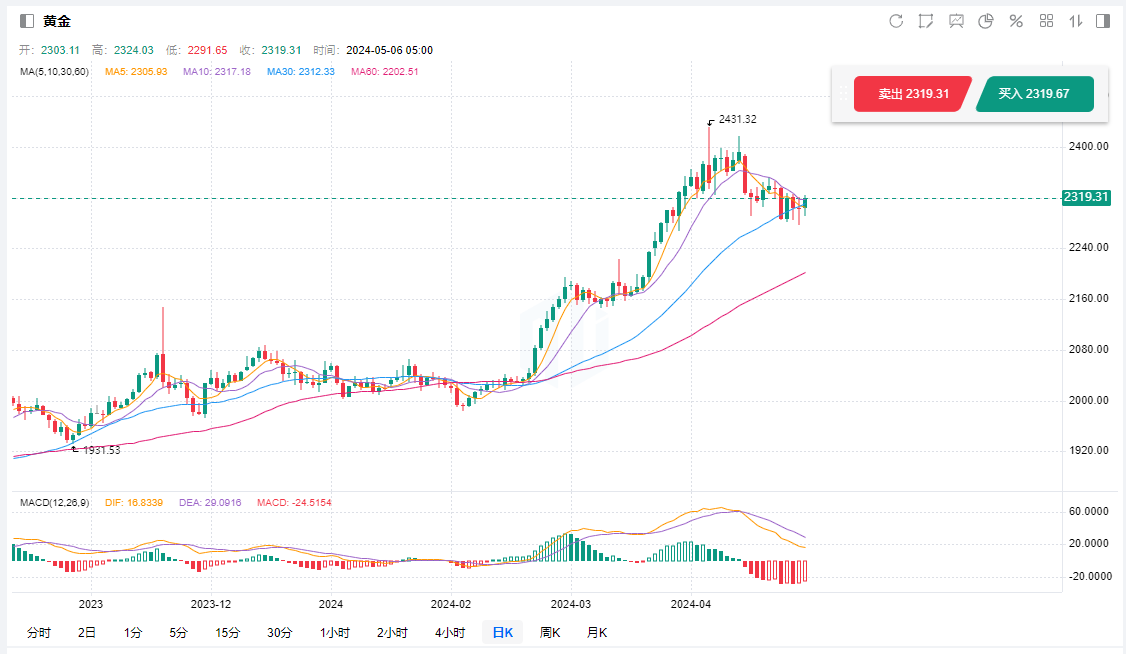The width and height of the screenshot is (1126, 654).
Task: Open the chart presentation board icon
Action: (956, 21)
